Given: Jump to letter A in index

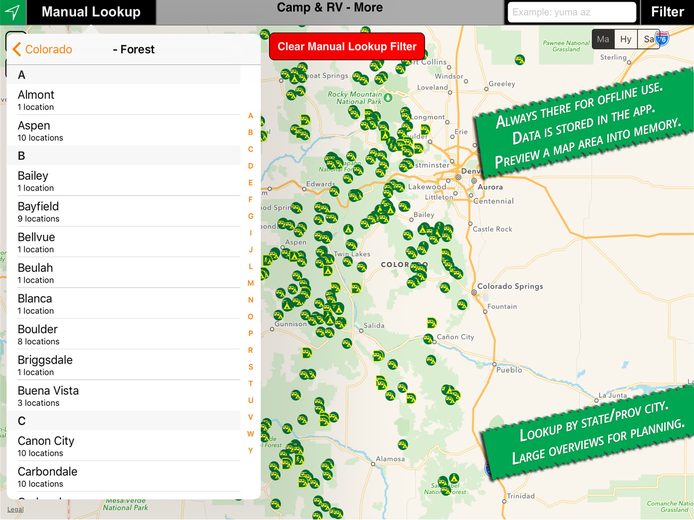Looking at the screenshot, I should click(x=251, y=116).
